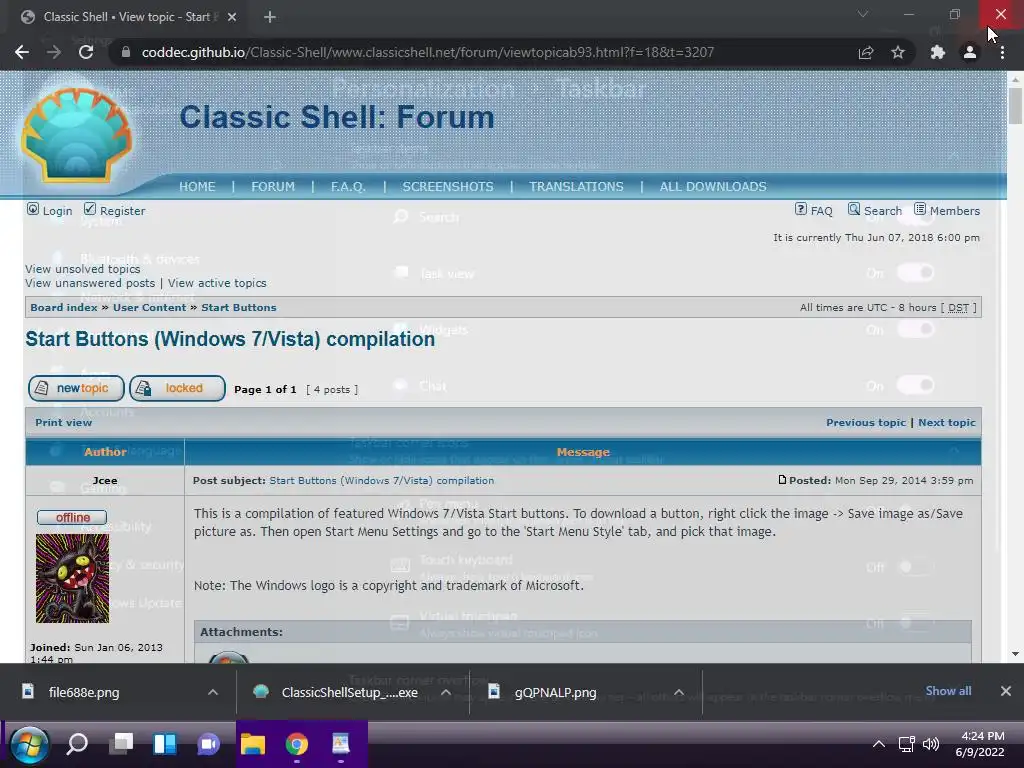
Task: Open SCREENSHOTS in the navigation bar
Action: pyautogui.click(x=448, y=187)
